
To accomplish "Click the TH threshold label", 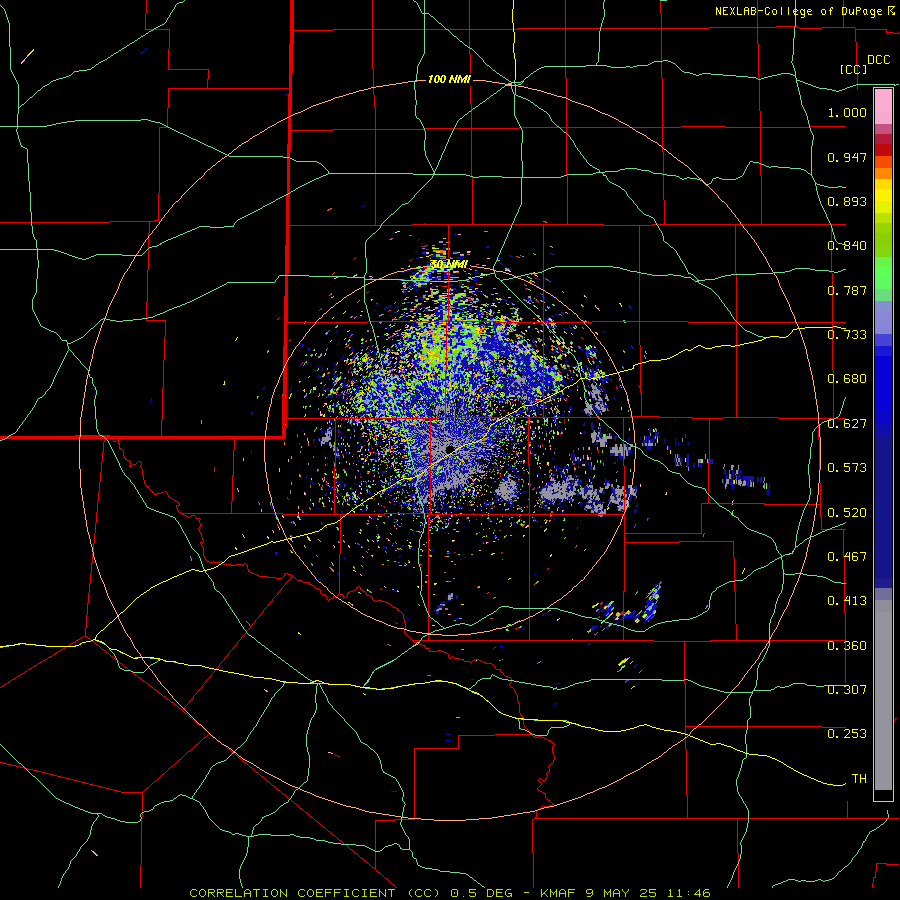I will coord(859,779).
